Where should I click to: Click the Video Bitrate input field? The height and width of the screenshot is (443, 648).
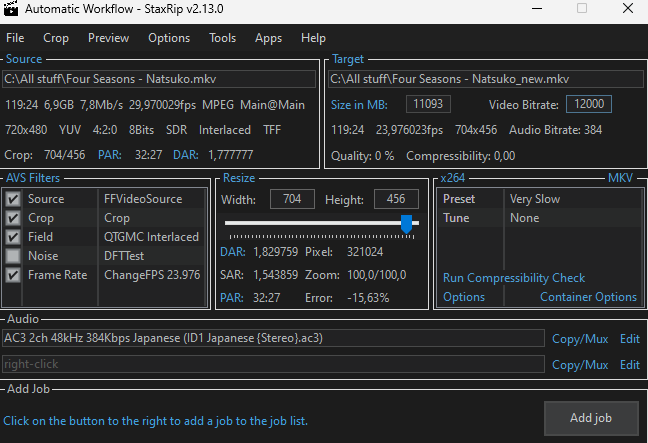pos(588,105)
